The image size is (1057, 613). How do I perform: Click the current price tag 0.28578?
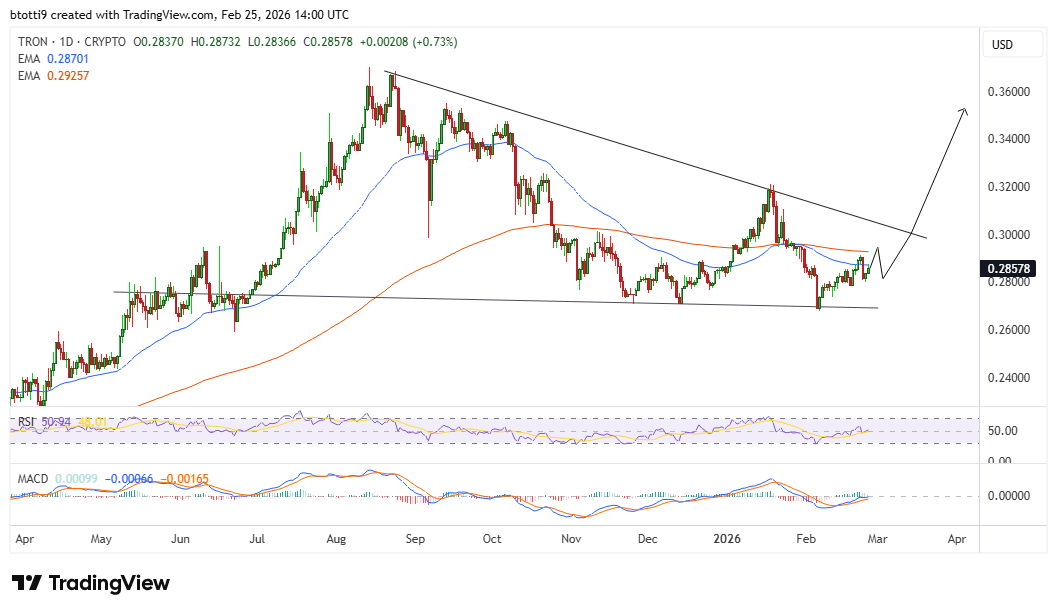click(1013, 270)
